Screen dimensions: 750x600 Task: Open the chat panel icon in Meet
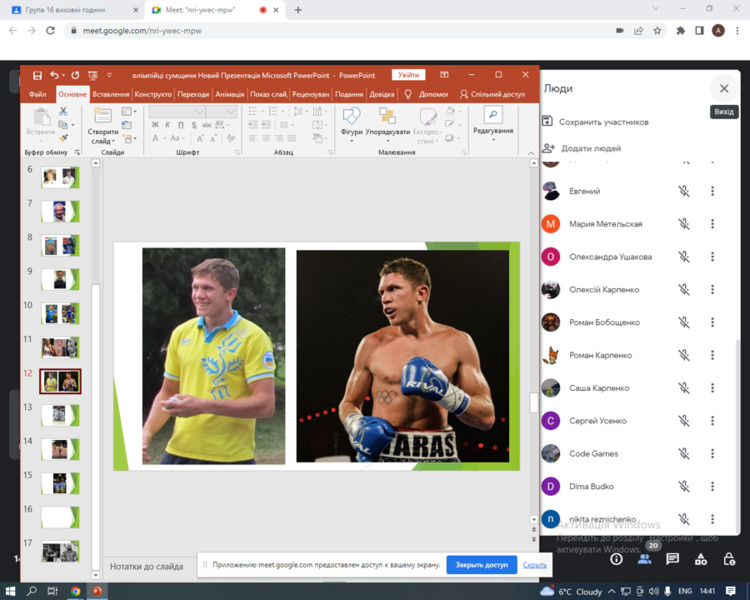pyautogui.click(x=672, y=559)
